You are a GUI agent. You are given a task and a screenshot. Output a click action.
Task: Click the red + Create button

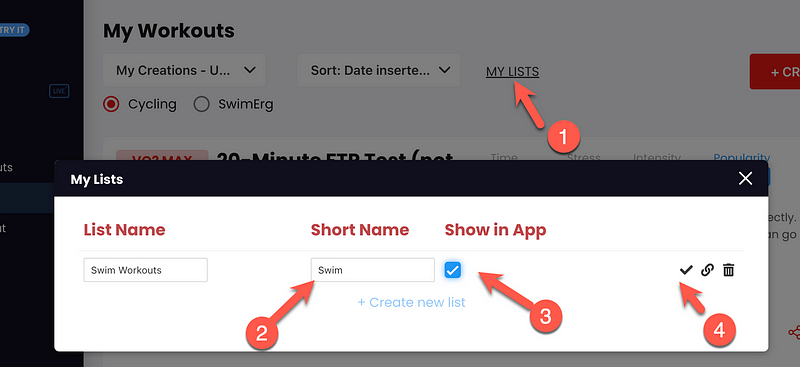point(774,72)
